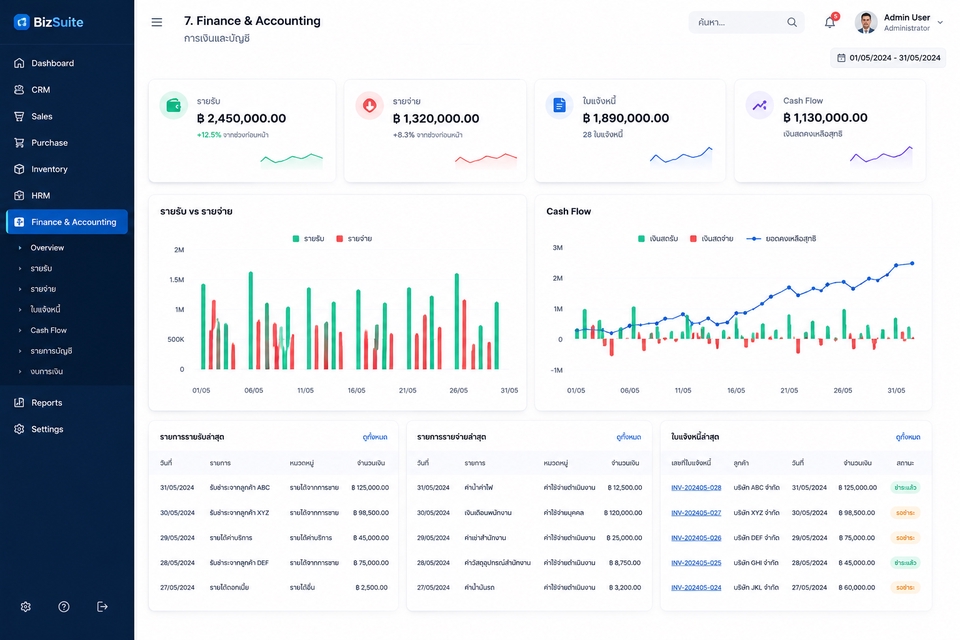This screenshot has width=960, height=640.
Task: Focus the ค้นหา search field
Action: 740,23
